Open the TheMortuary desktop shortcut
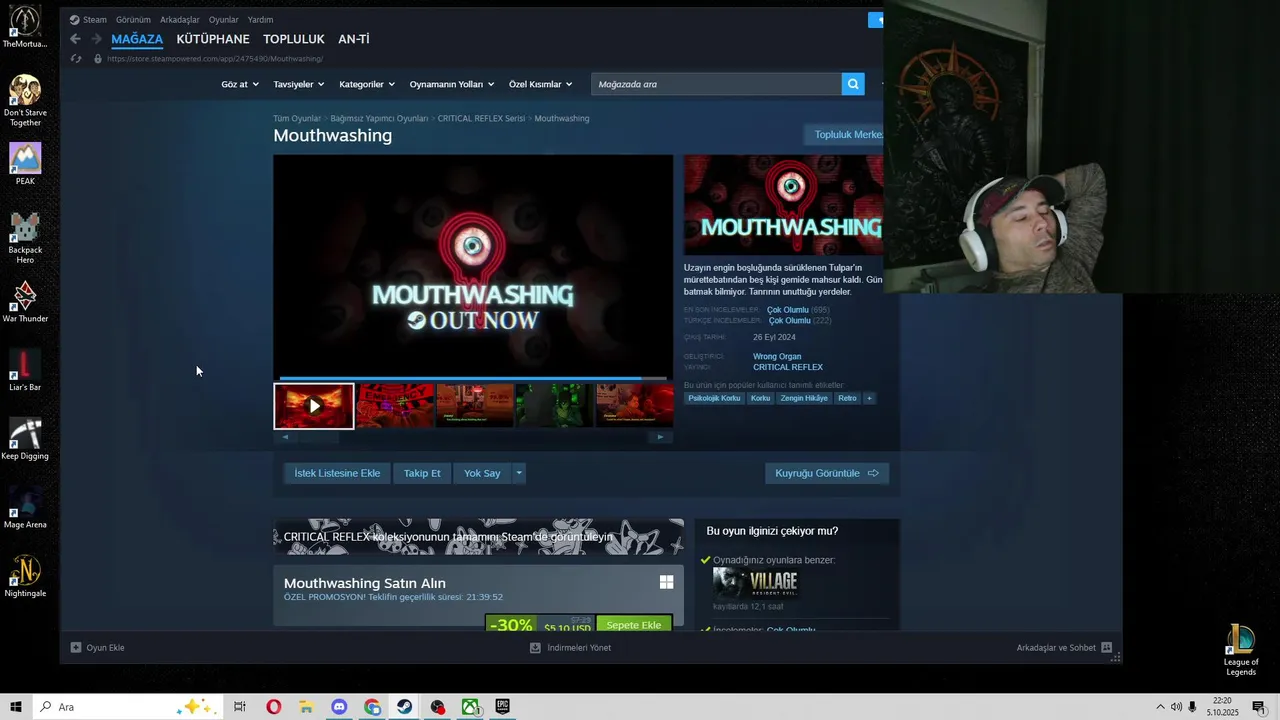Screen dimensions: 1280x720 click(25, 27)
